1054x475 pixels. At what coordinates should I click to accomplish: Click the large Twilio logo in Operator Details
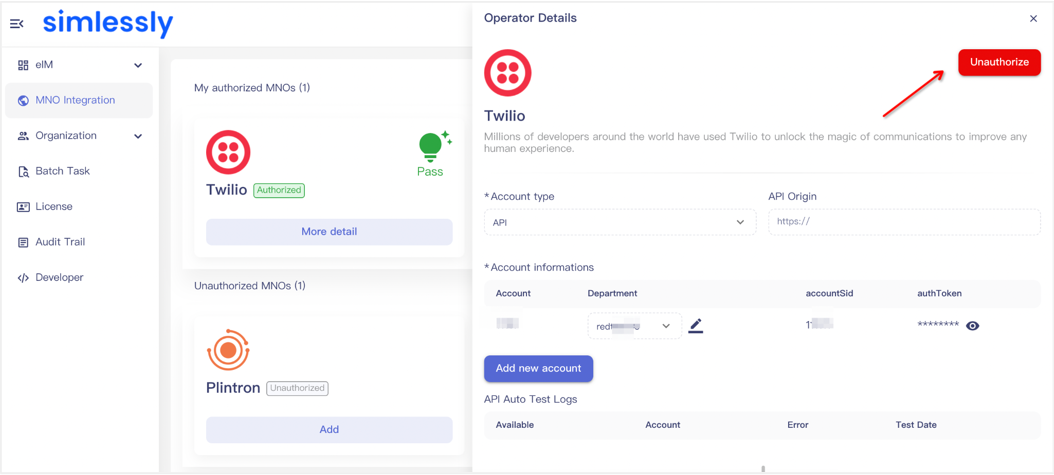508,73
